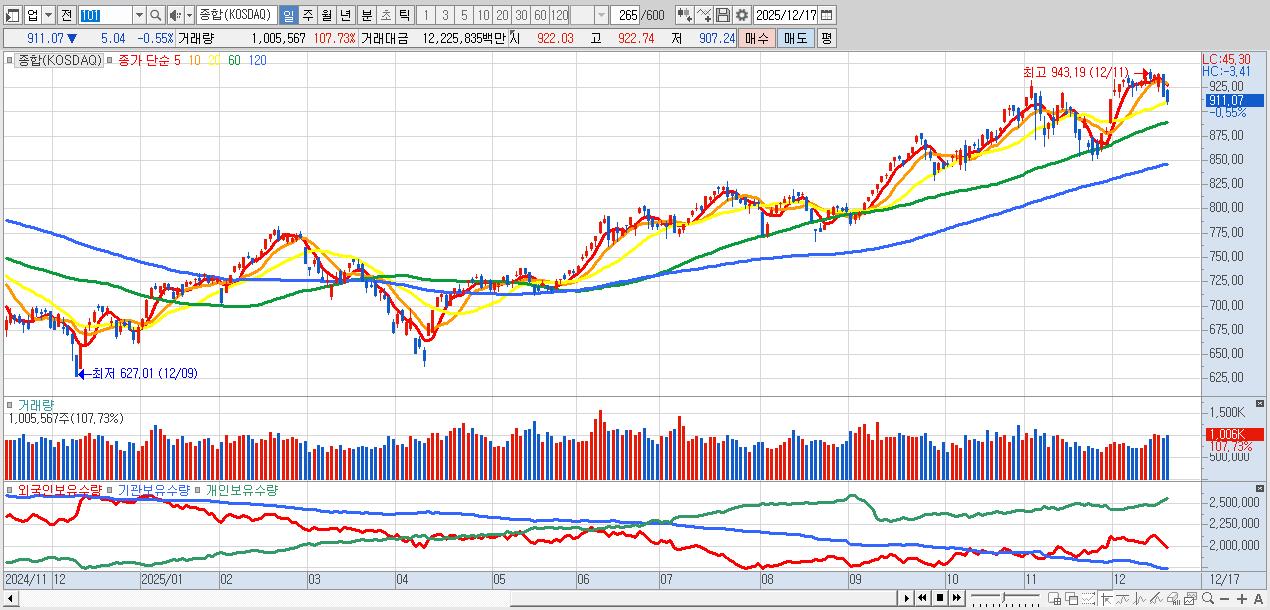Click the 개인보유수량 legend label

[242, 490]
